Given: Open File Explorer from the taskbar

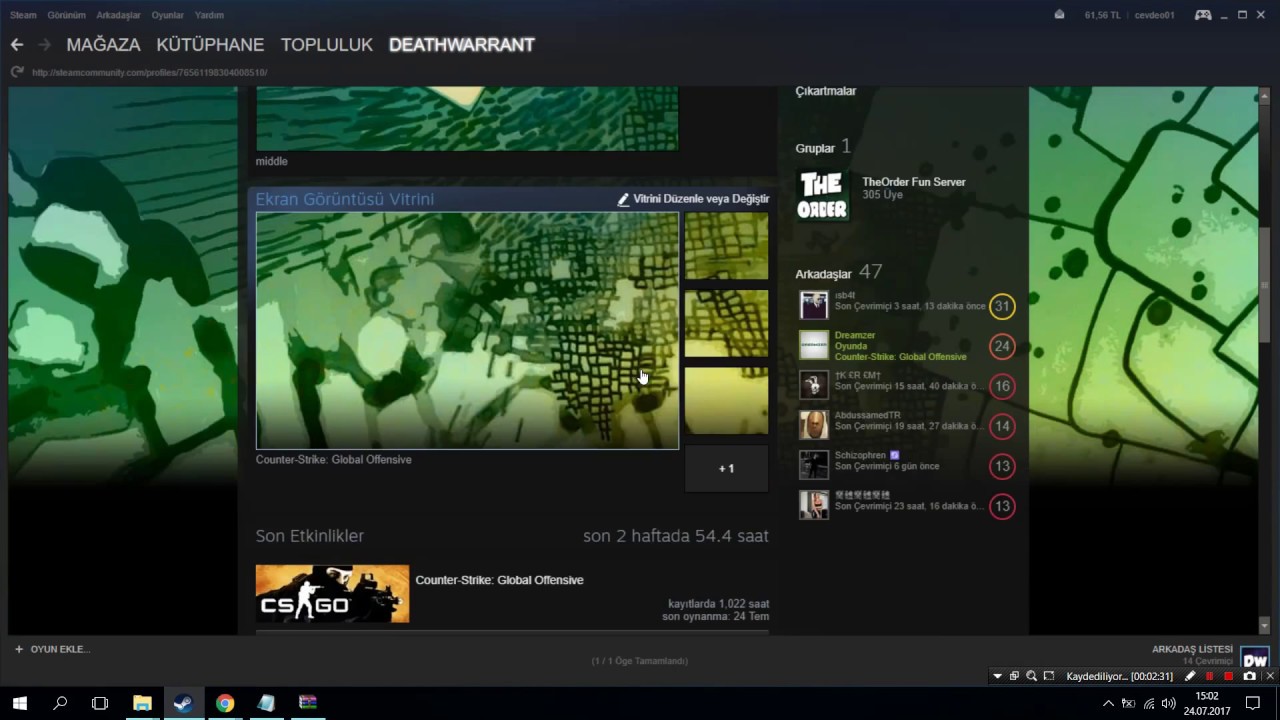Looking at the screenshot, I should pyautogui.click(x=142, y=703).
